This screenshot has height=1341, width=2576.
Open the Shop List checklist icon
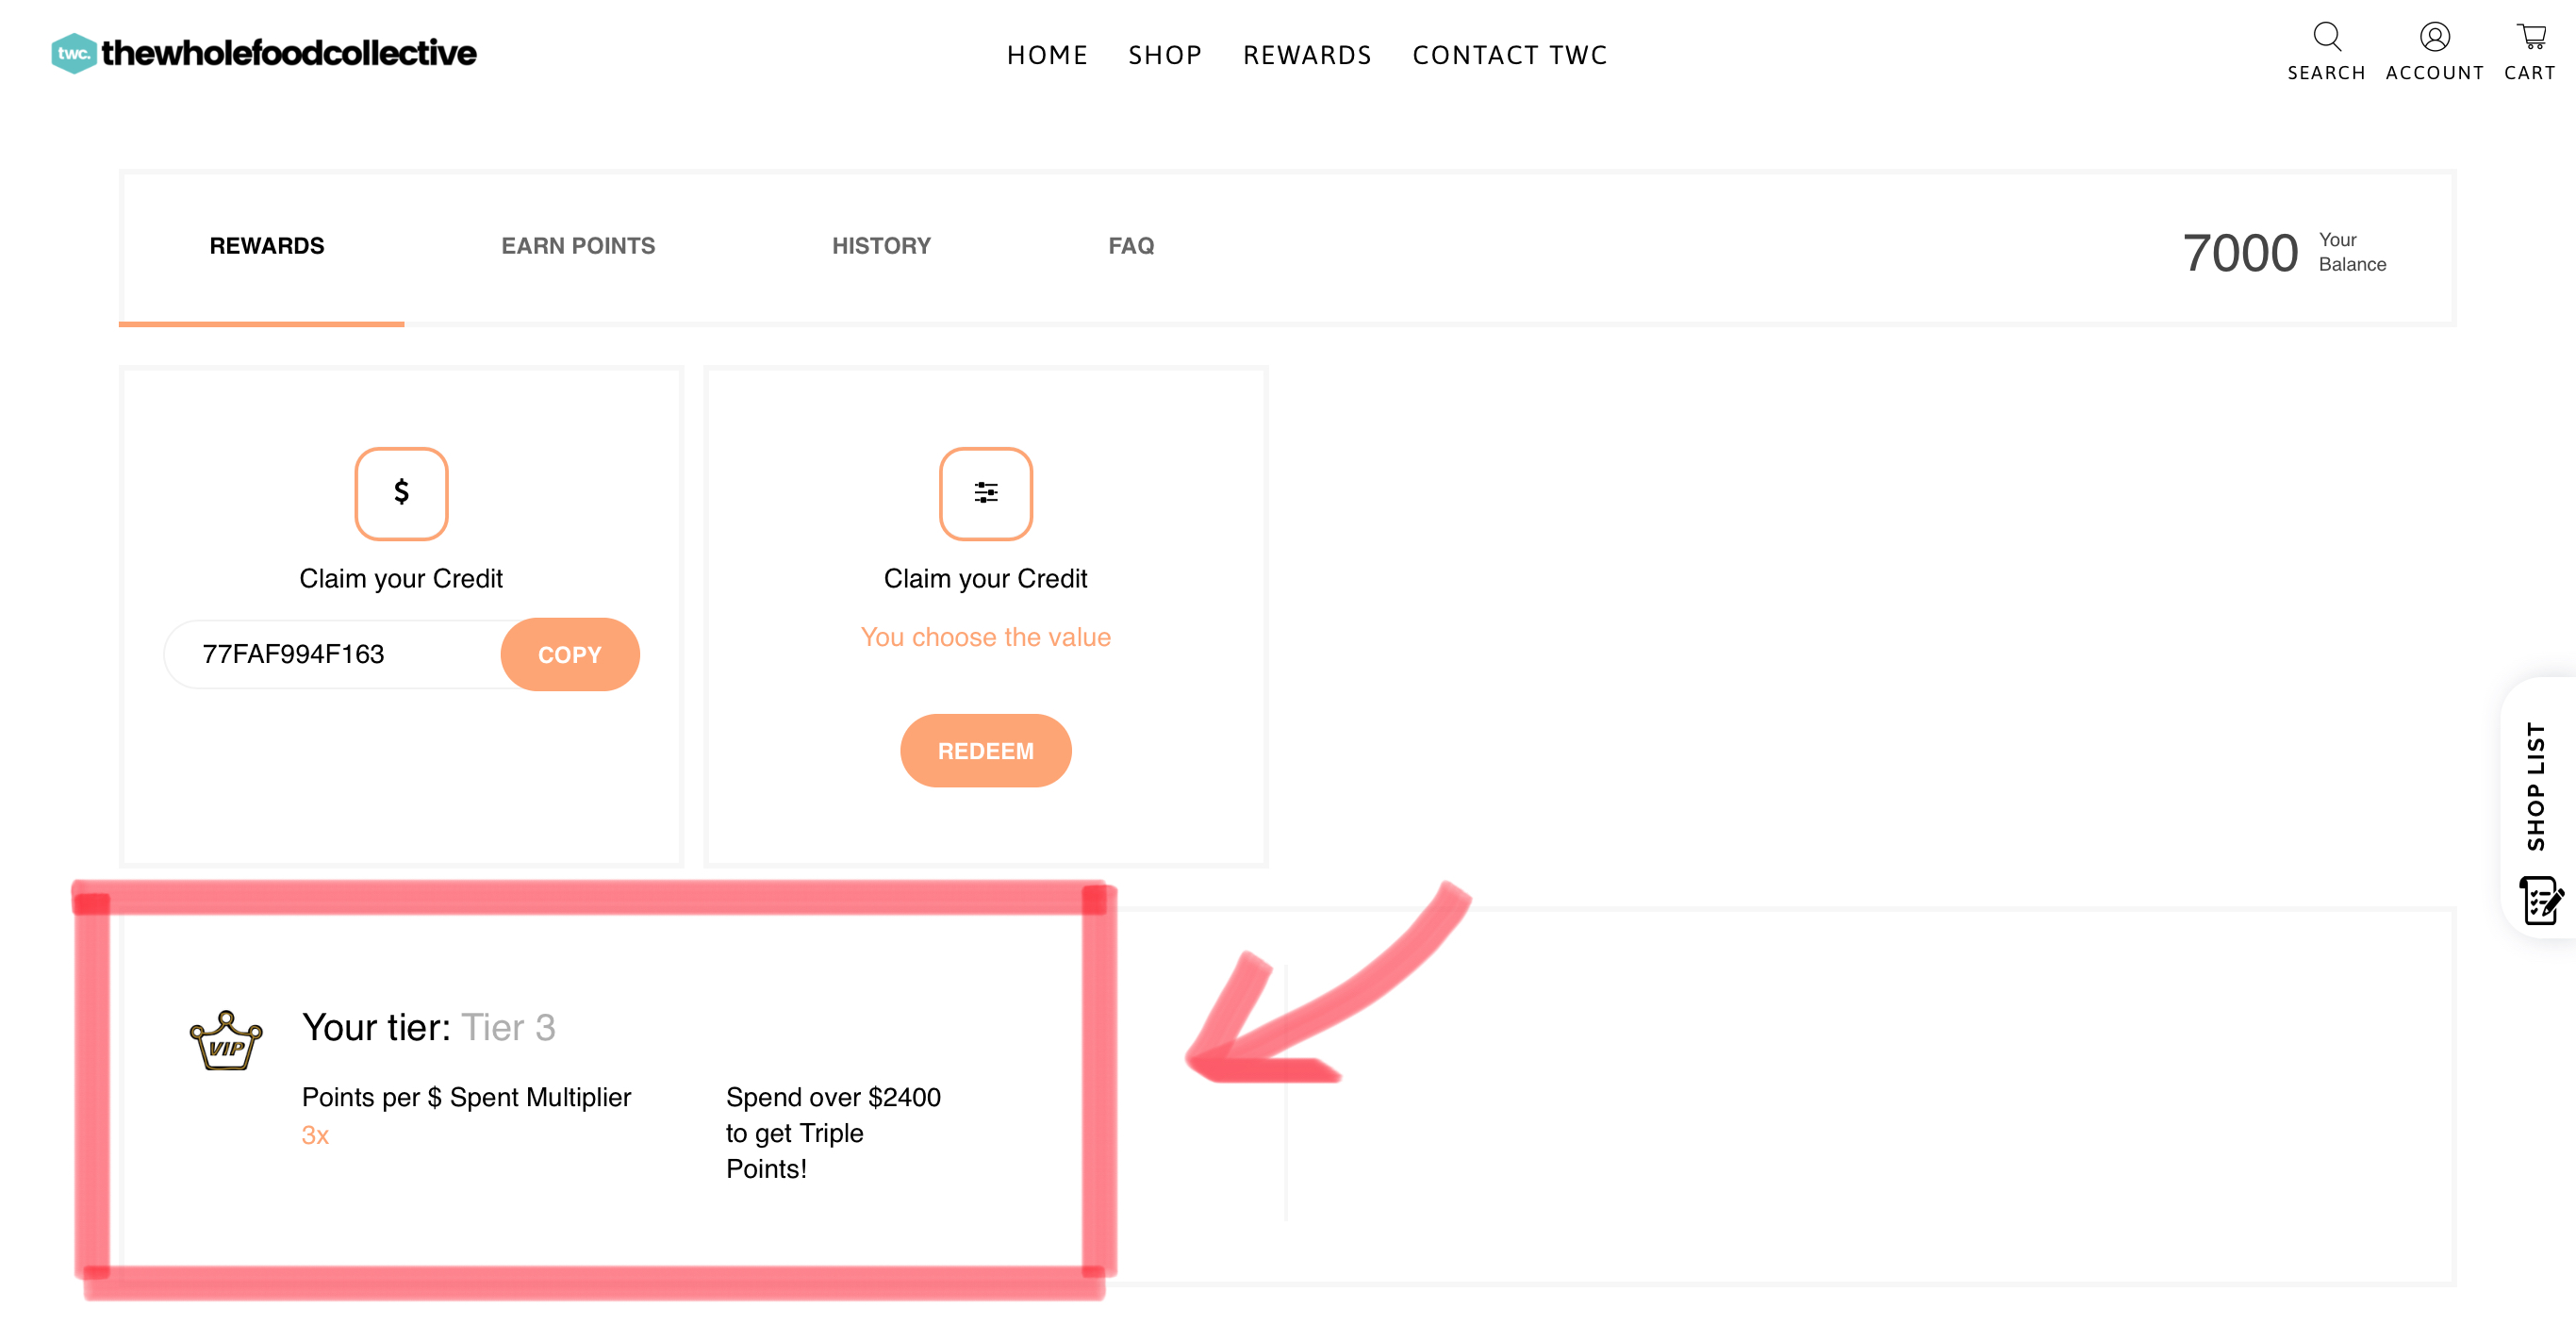pyautogui.click(x=2540, y=900)
